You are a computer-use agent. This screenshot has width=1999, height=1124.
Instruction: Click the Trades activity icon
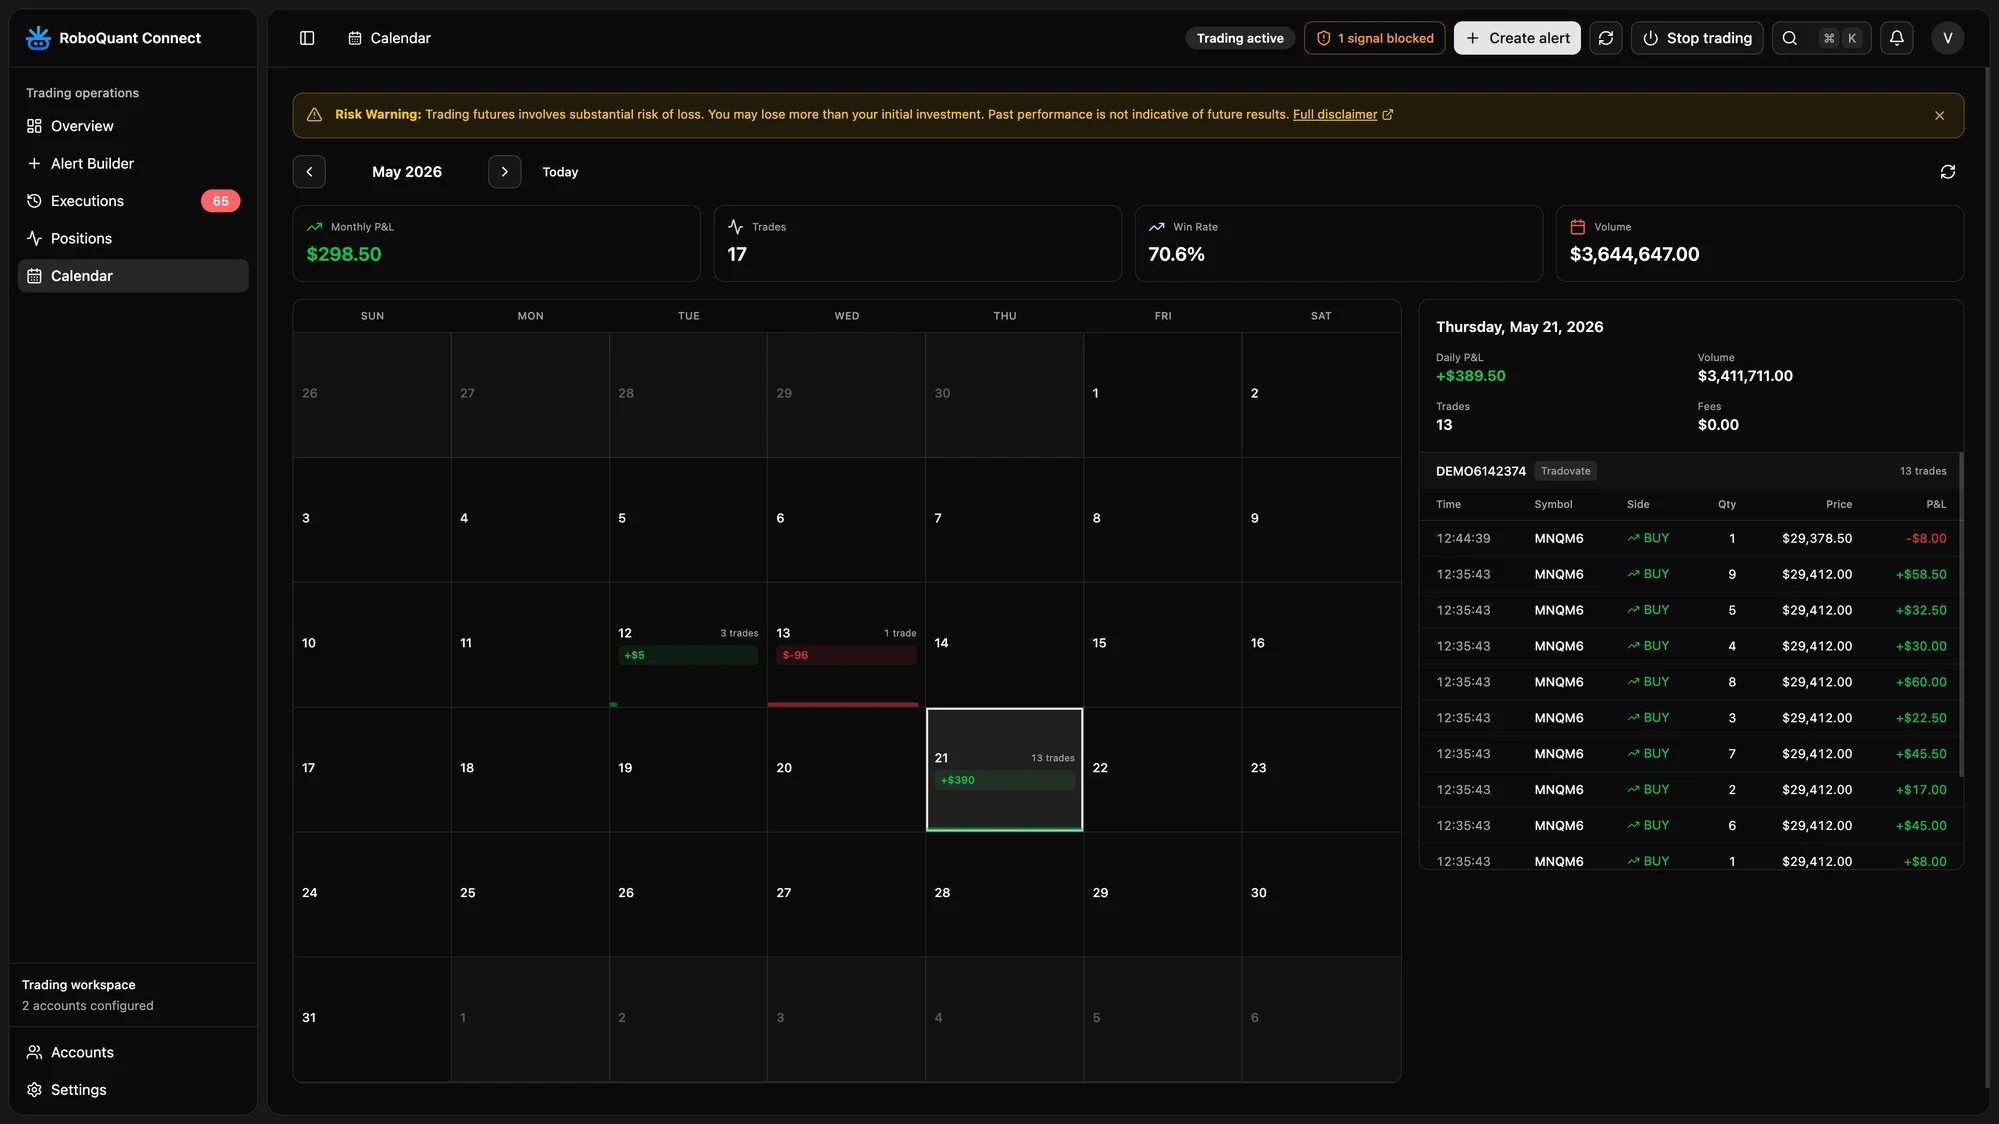pos(736,227)
